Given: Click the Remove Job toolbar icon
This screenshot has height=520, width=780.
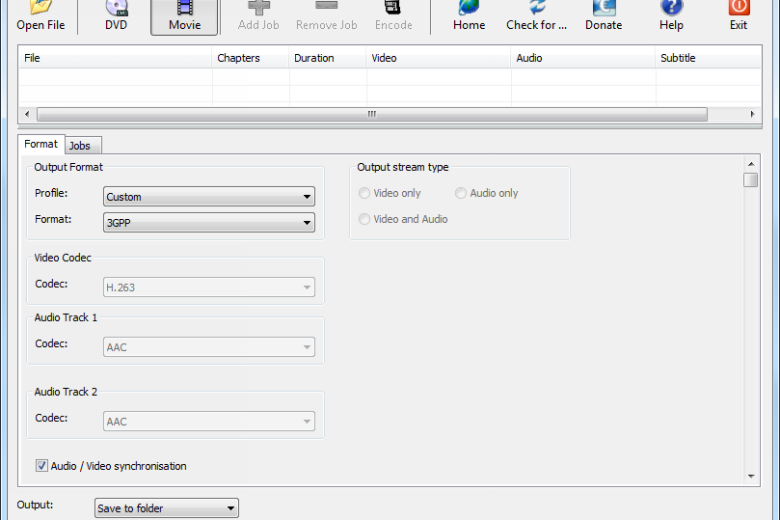Looking at the screenshot, I should (x=326, y=16).
